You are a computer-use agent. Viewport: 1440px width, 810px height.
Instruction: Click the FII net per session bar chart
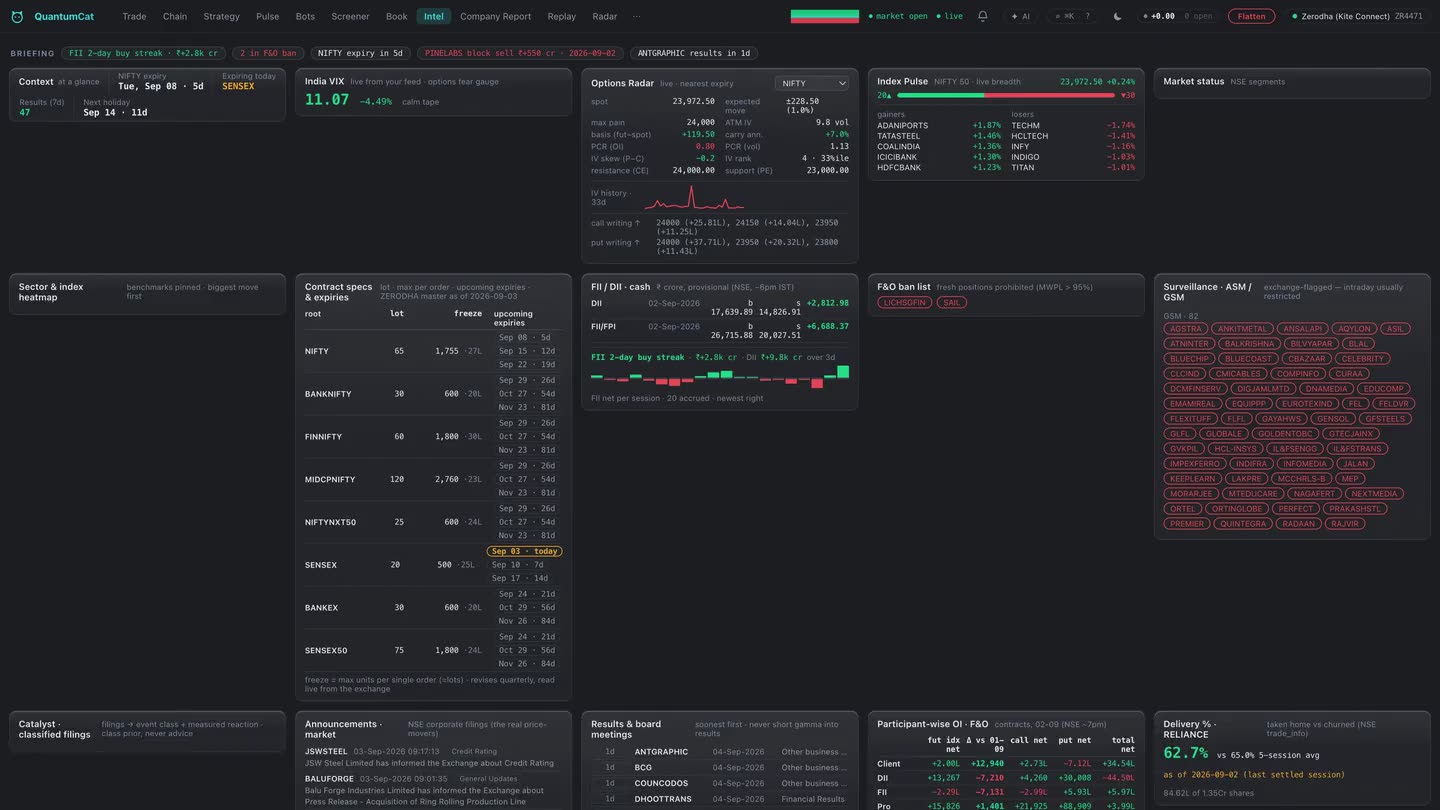coord(720,377)
